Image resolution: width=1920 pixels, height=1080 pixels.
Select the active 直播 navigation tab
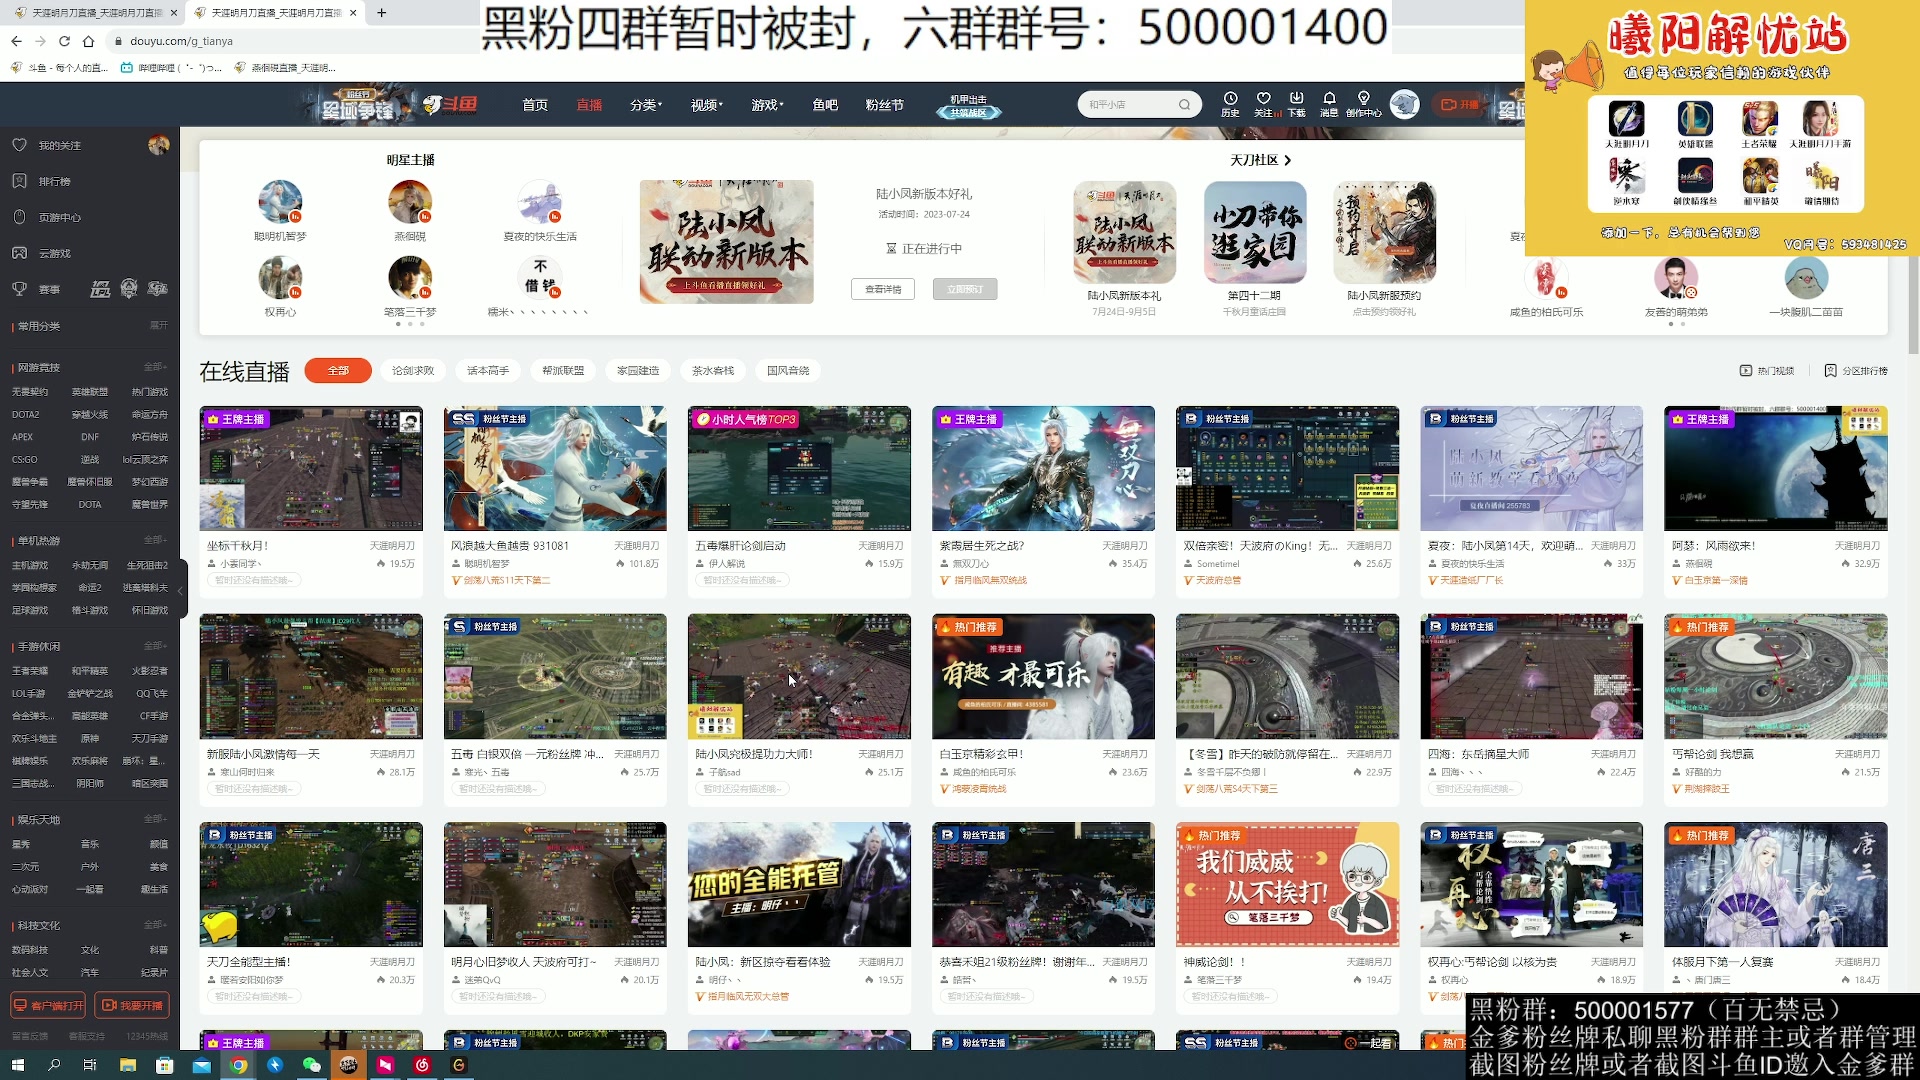[x=589, y=104]
